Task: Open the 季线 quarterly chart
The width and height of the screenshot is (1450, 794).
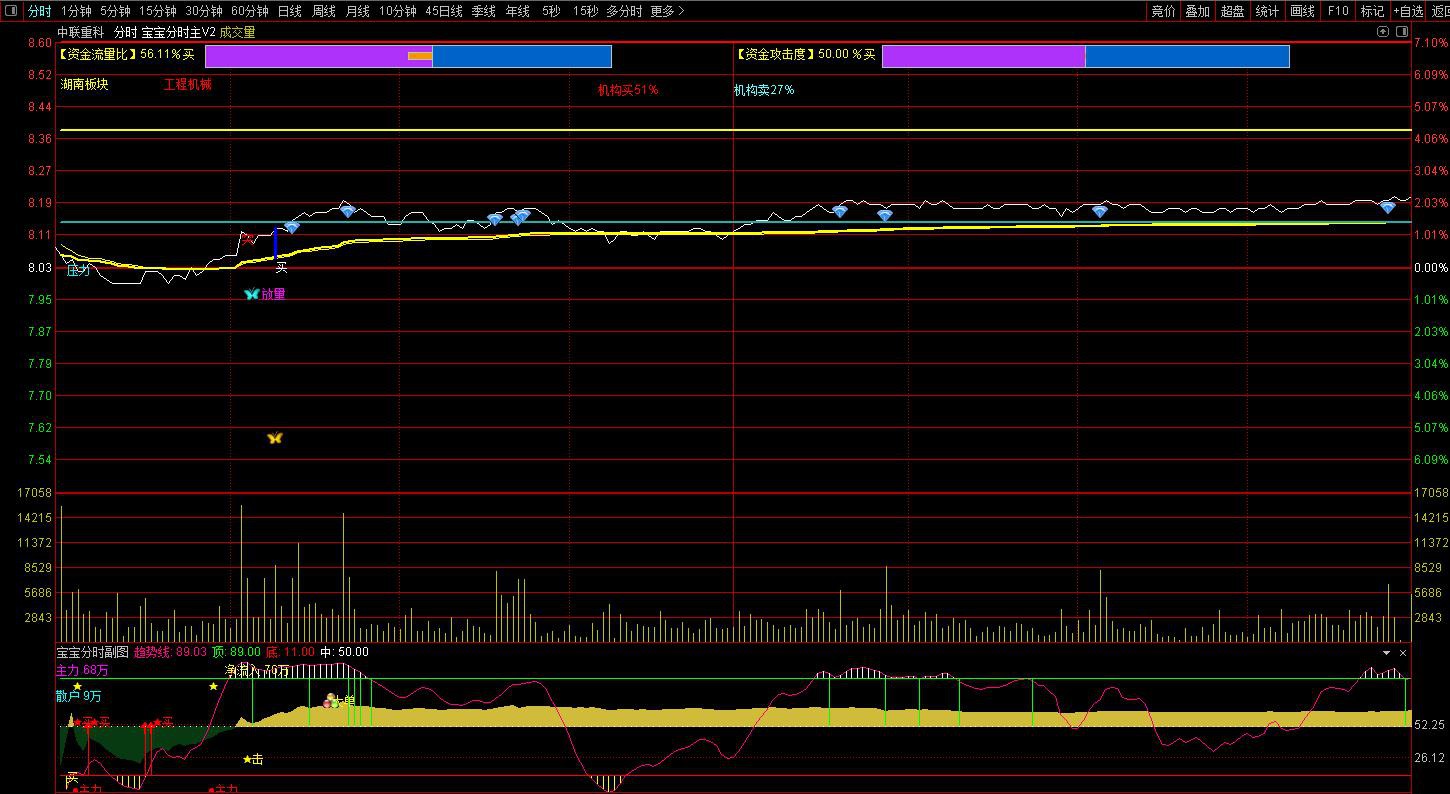Action: [x=484, y=11]
